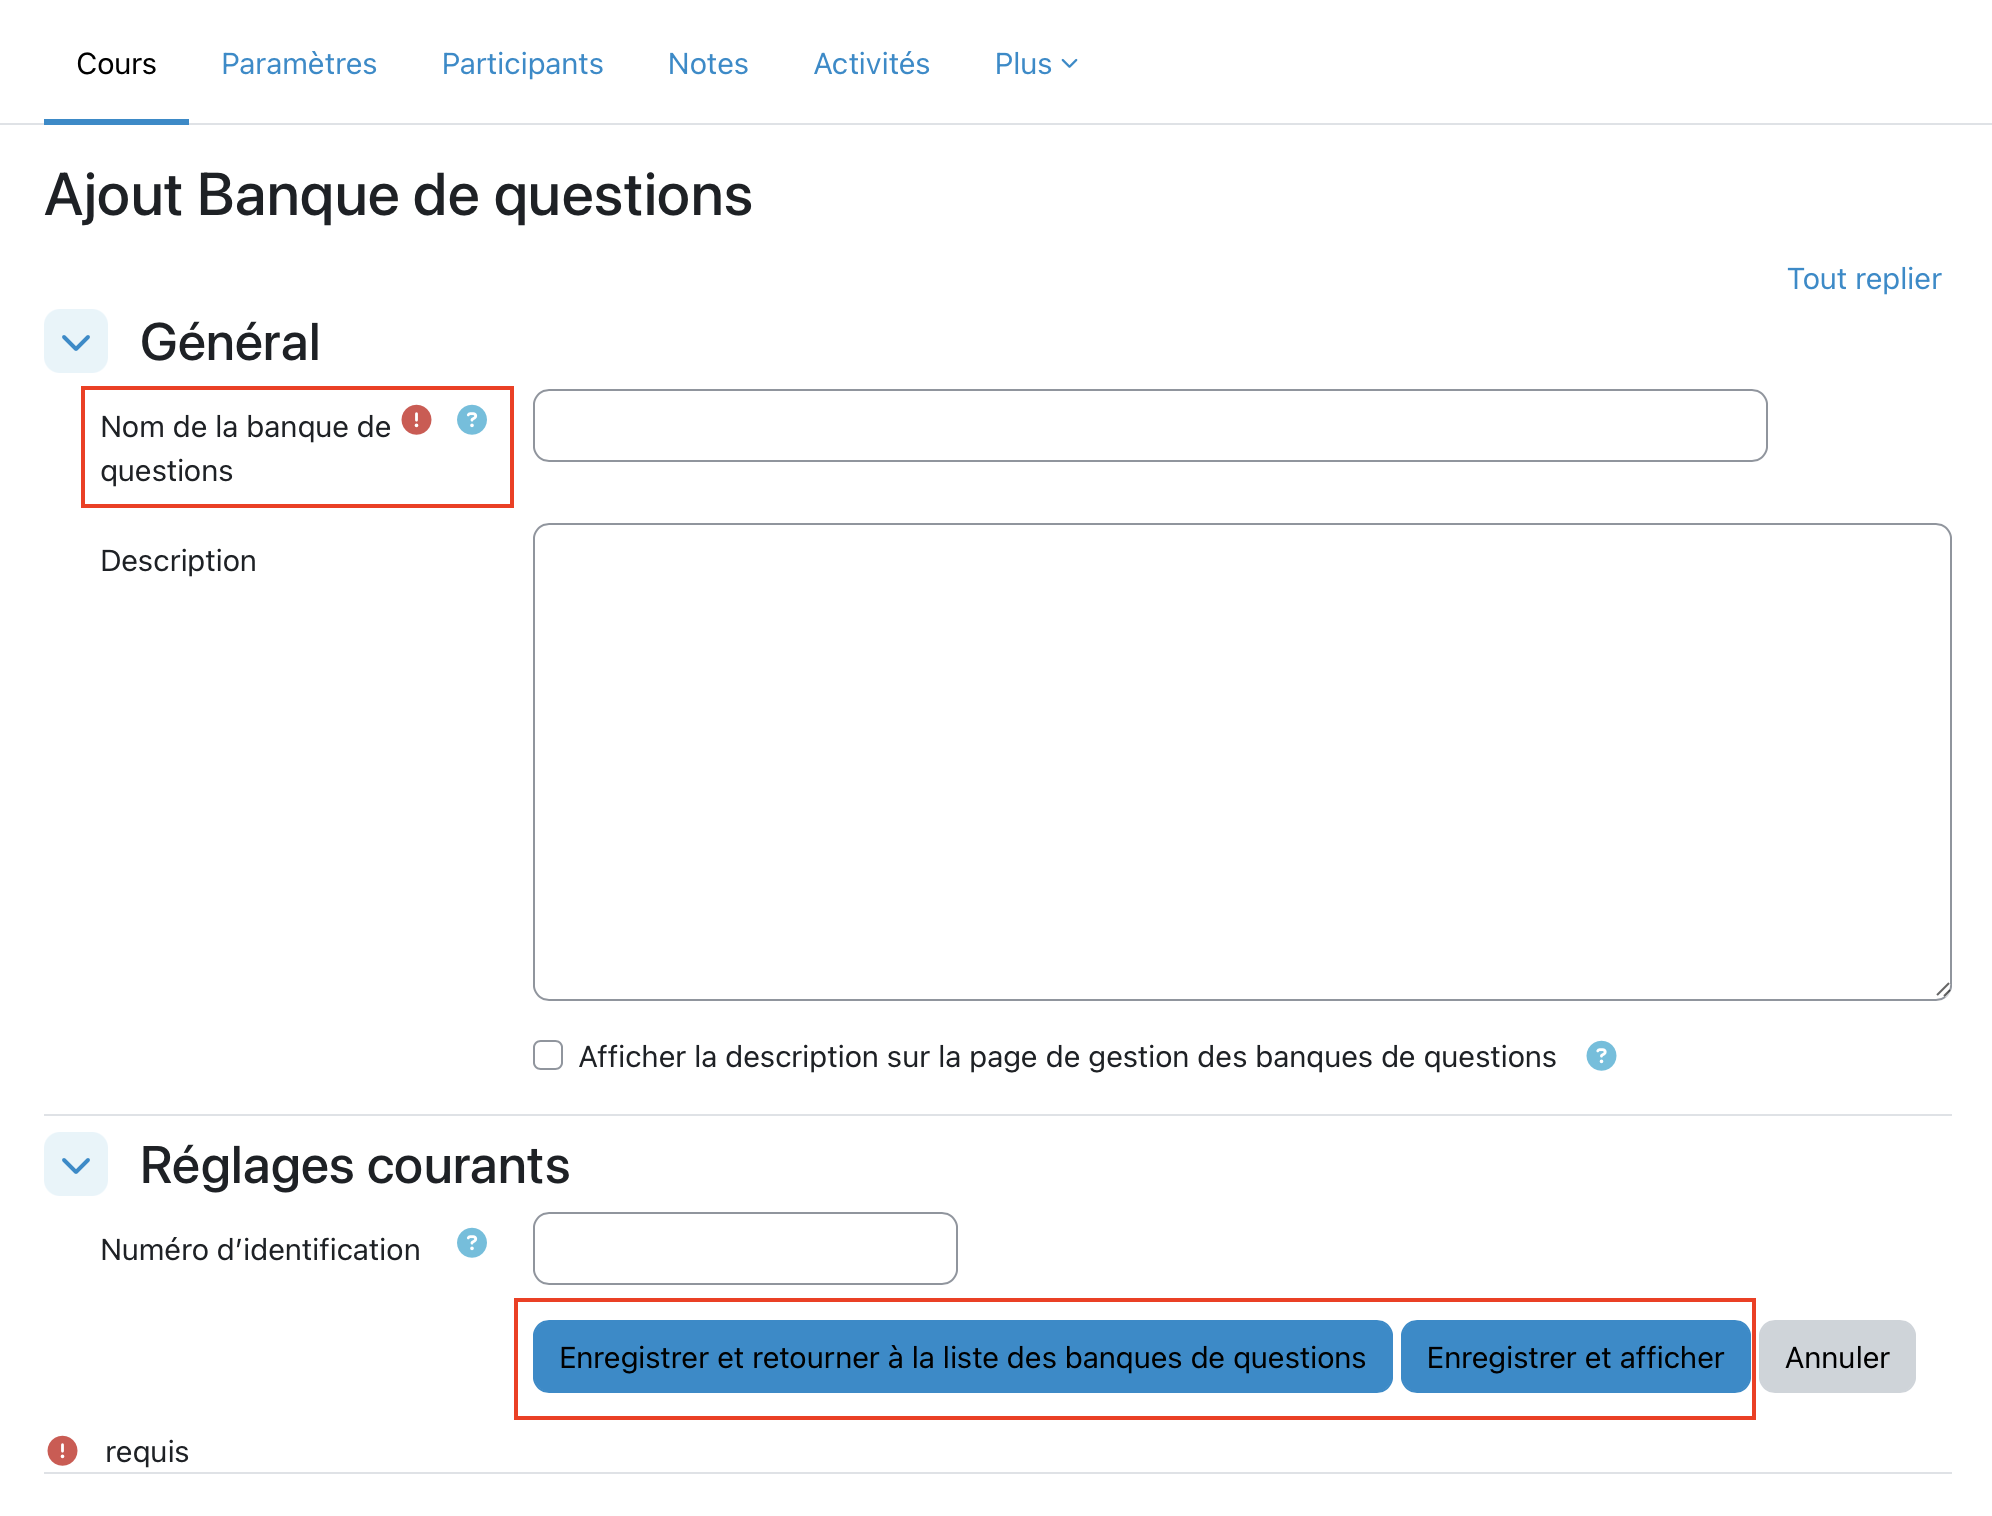Open help for Numéro d'identification

(x=471, y=1243)
